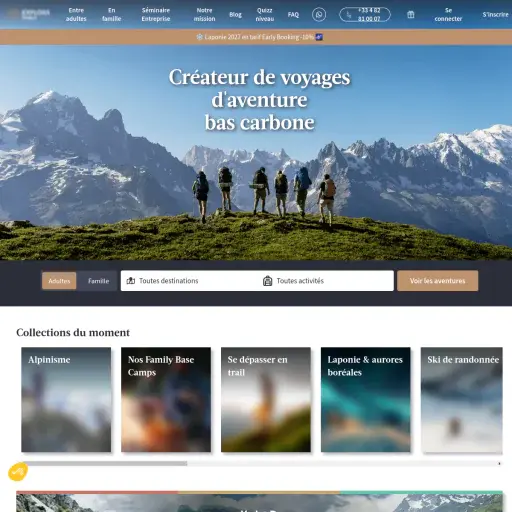Viewport: 512px width, 512px height.
Task: Click the collections horizontal scrollbar thumb
Action: [x=105, y=463]
